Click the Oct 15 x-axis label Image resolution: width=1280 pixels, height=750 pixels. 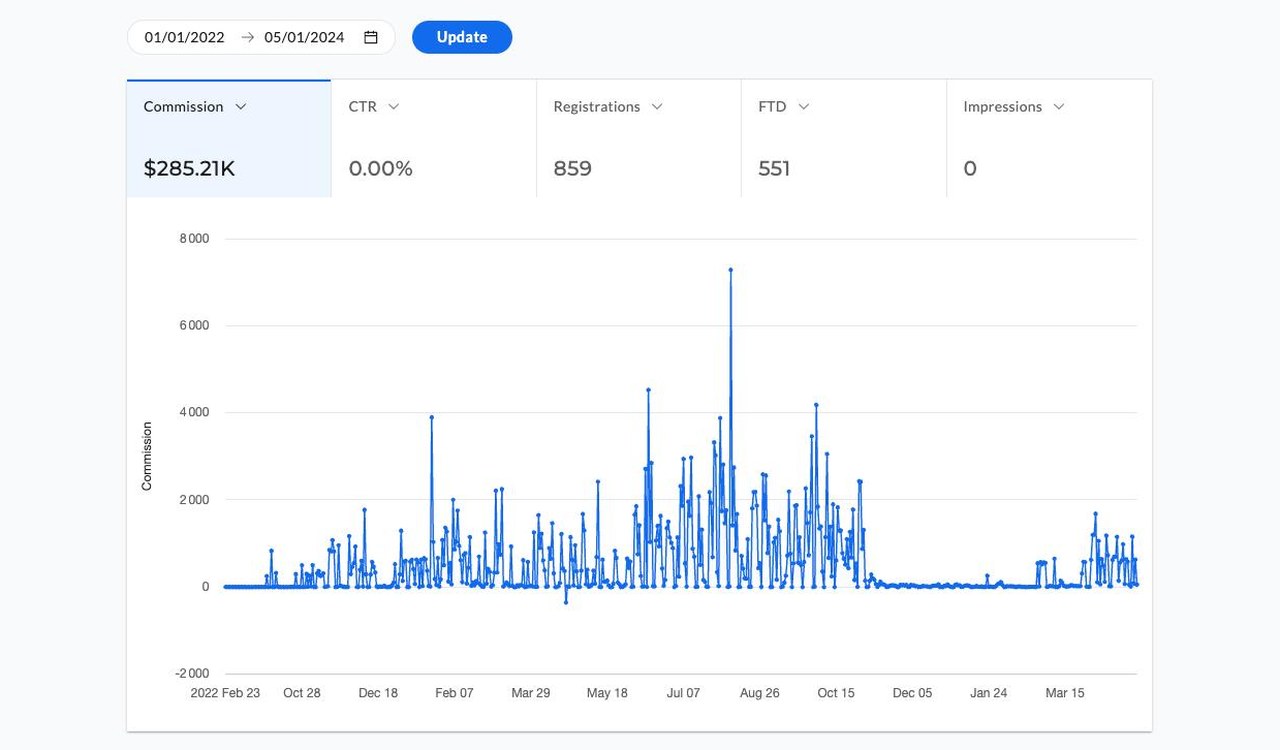click(x=836, y=693)
